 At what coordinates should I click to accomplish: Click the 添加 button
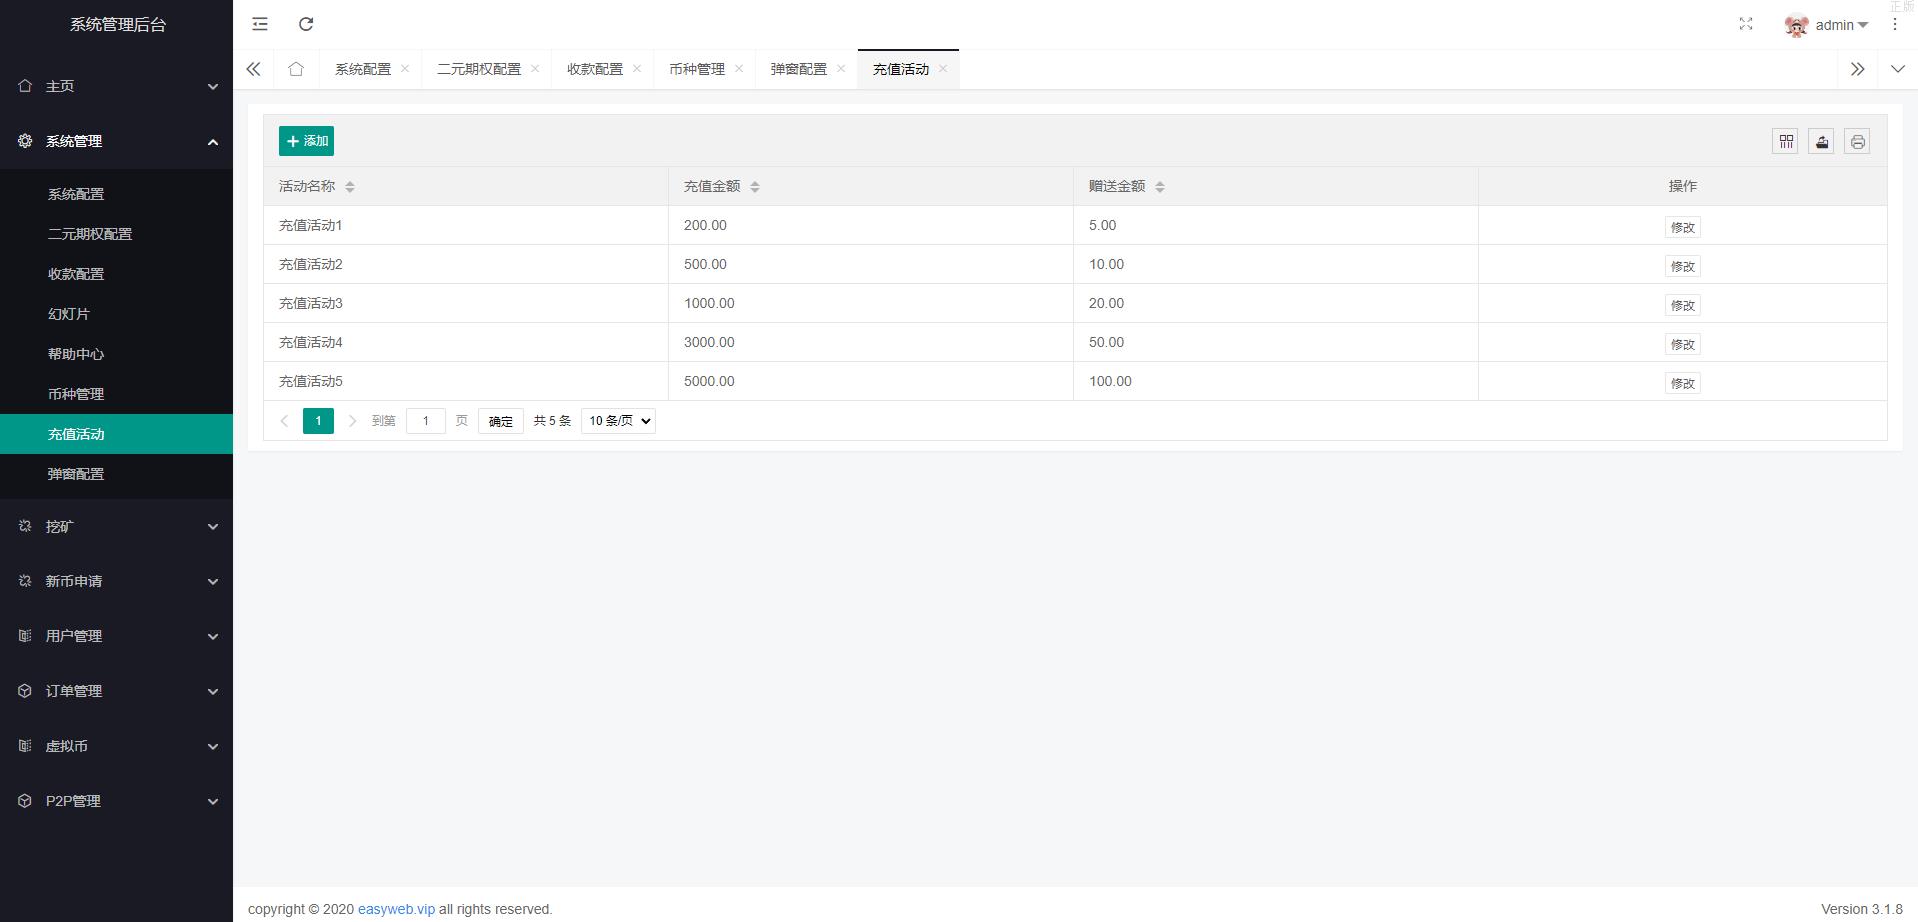(x=306, y=141)
